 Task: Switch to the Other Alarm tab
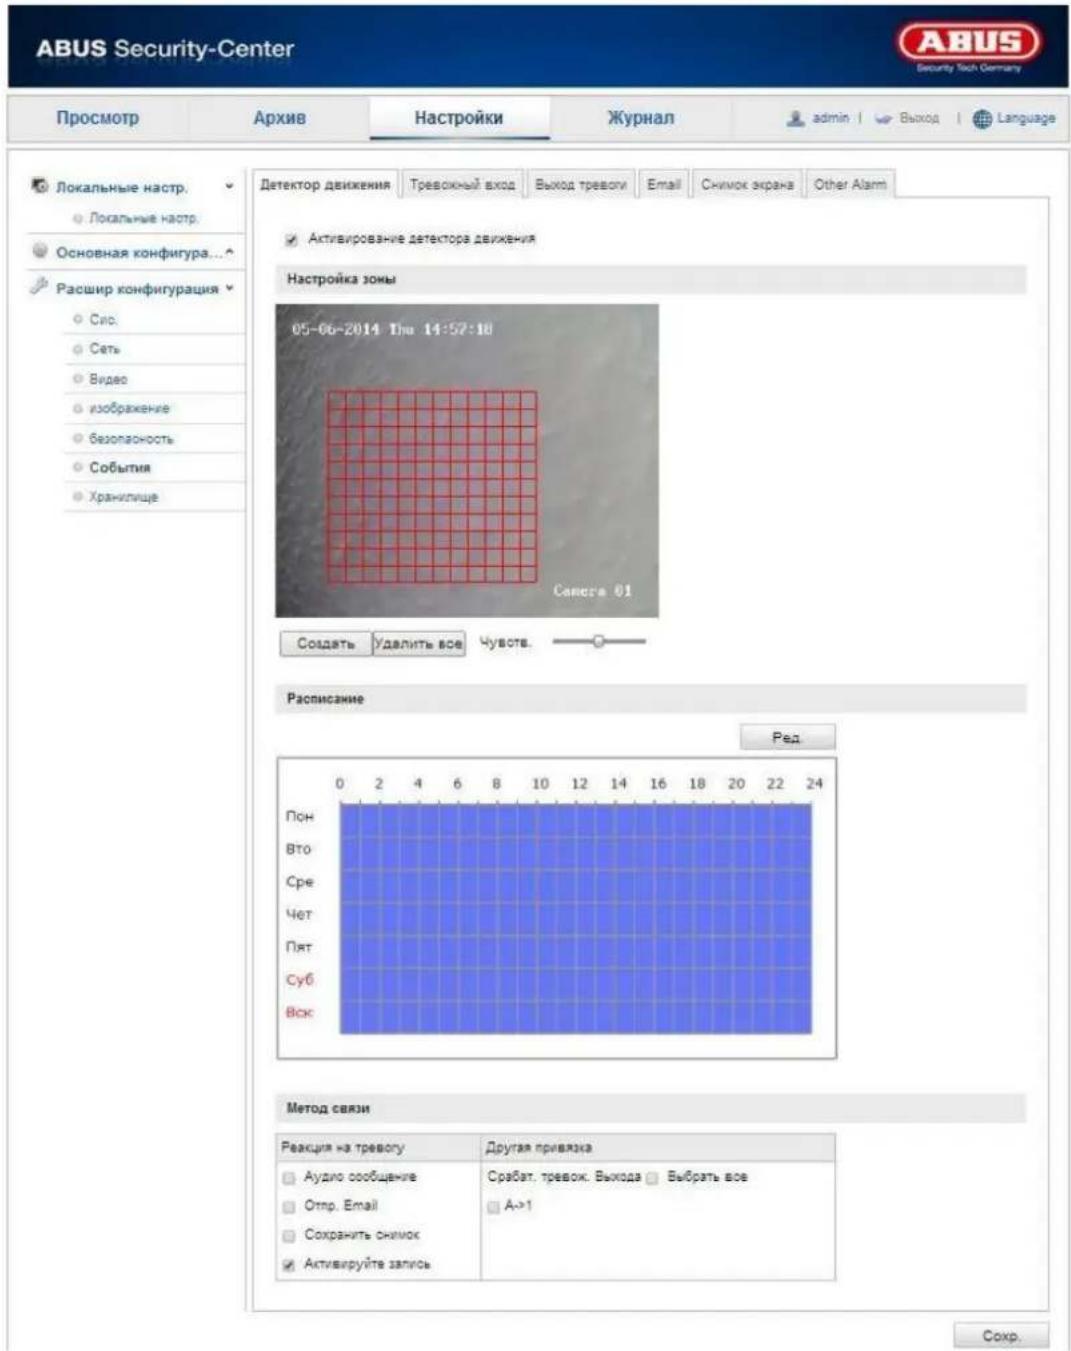pyautogui.click(x=850, y=184)
